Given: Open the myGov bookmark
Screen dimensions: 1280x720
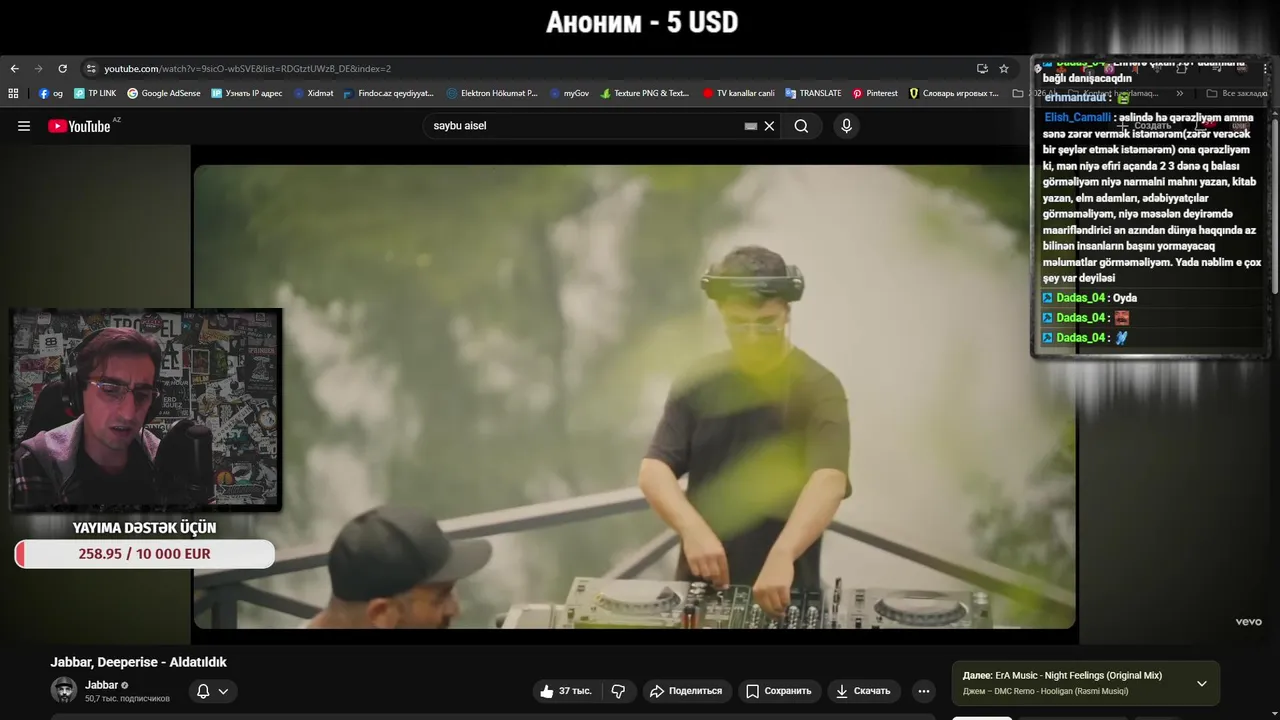Looking at the screenshot, I should (569, 93).
